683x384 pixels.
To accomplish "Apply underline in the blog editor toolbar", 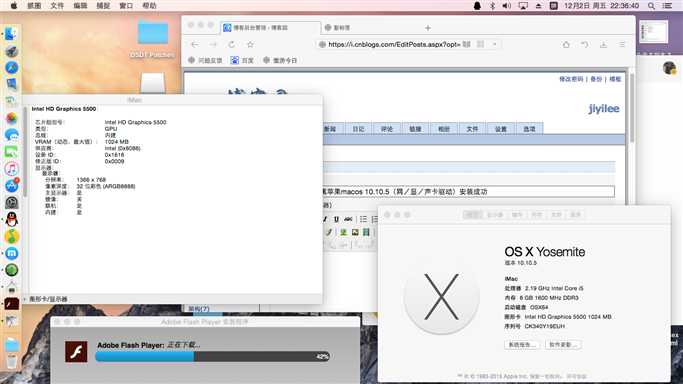I will tap(336, 219).
